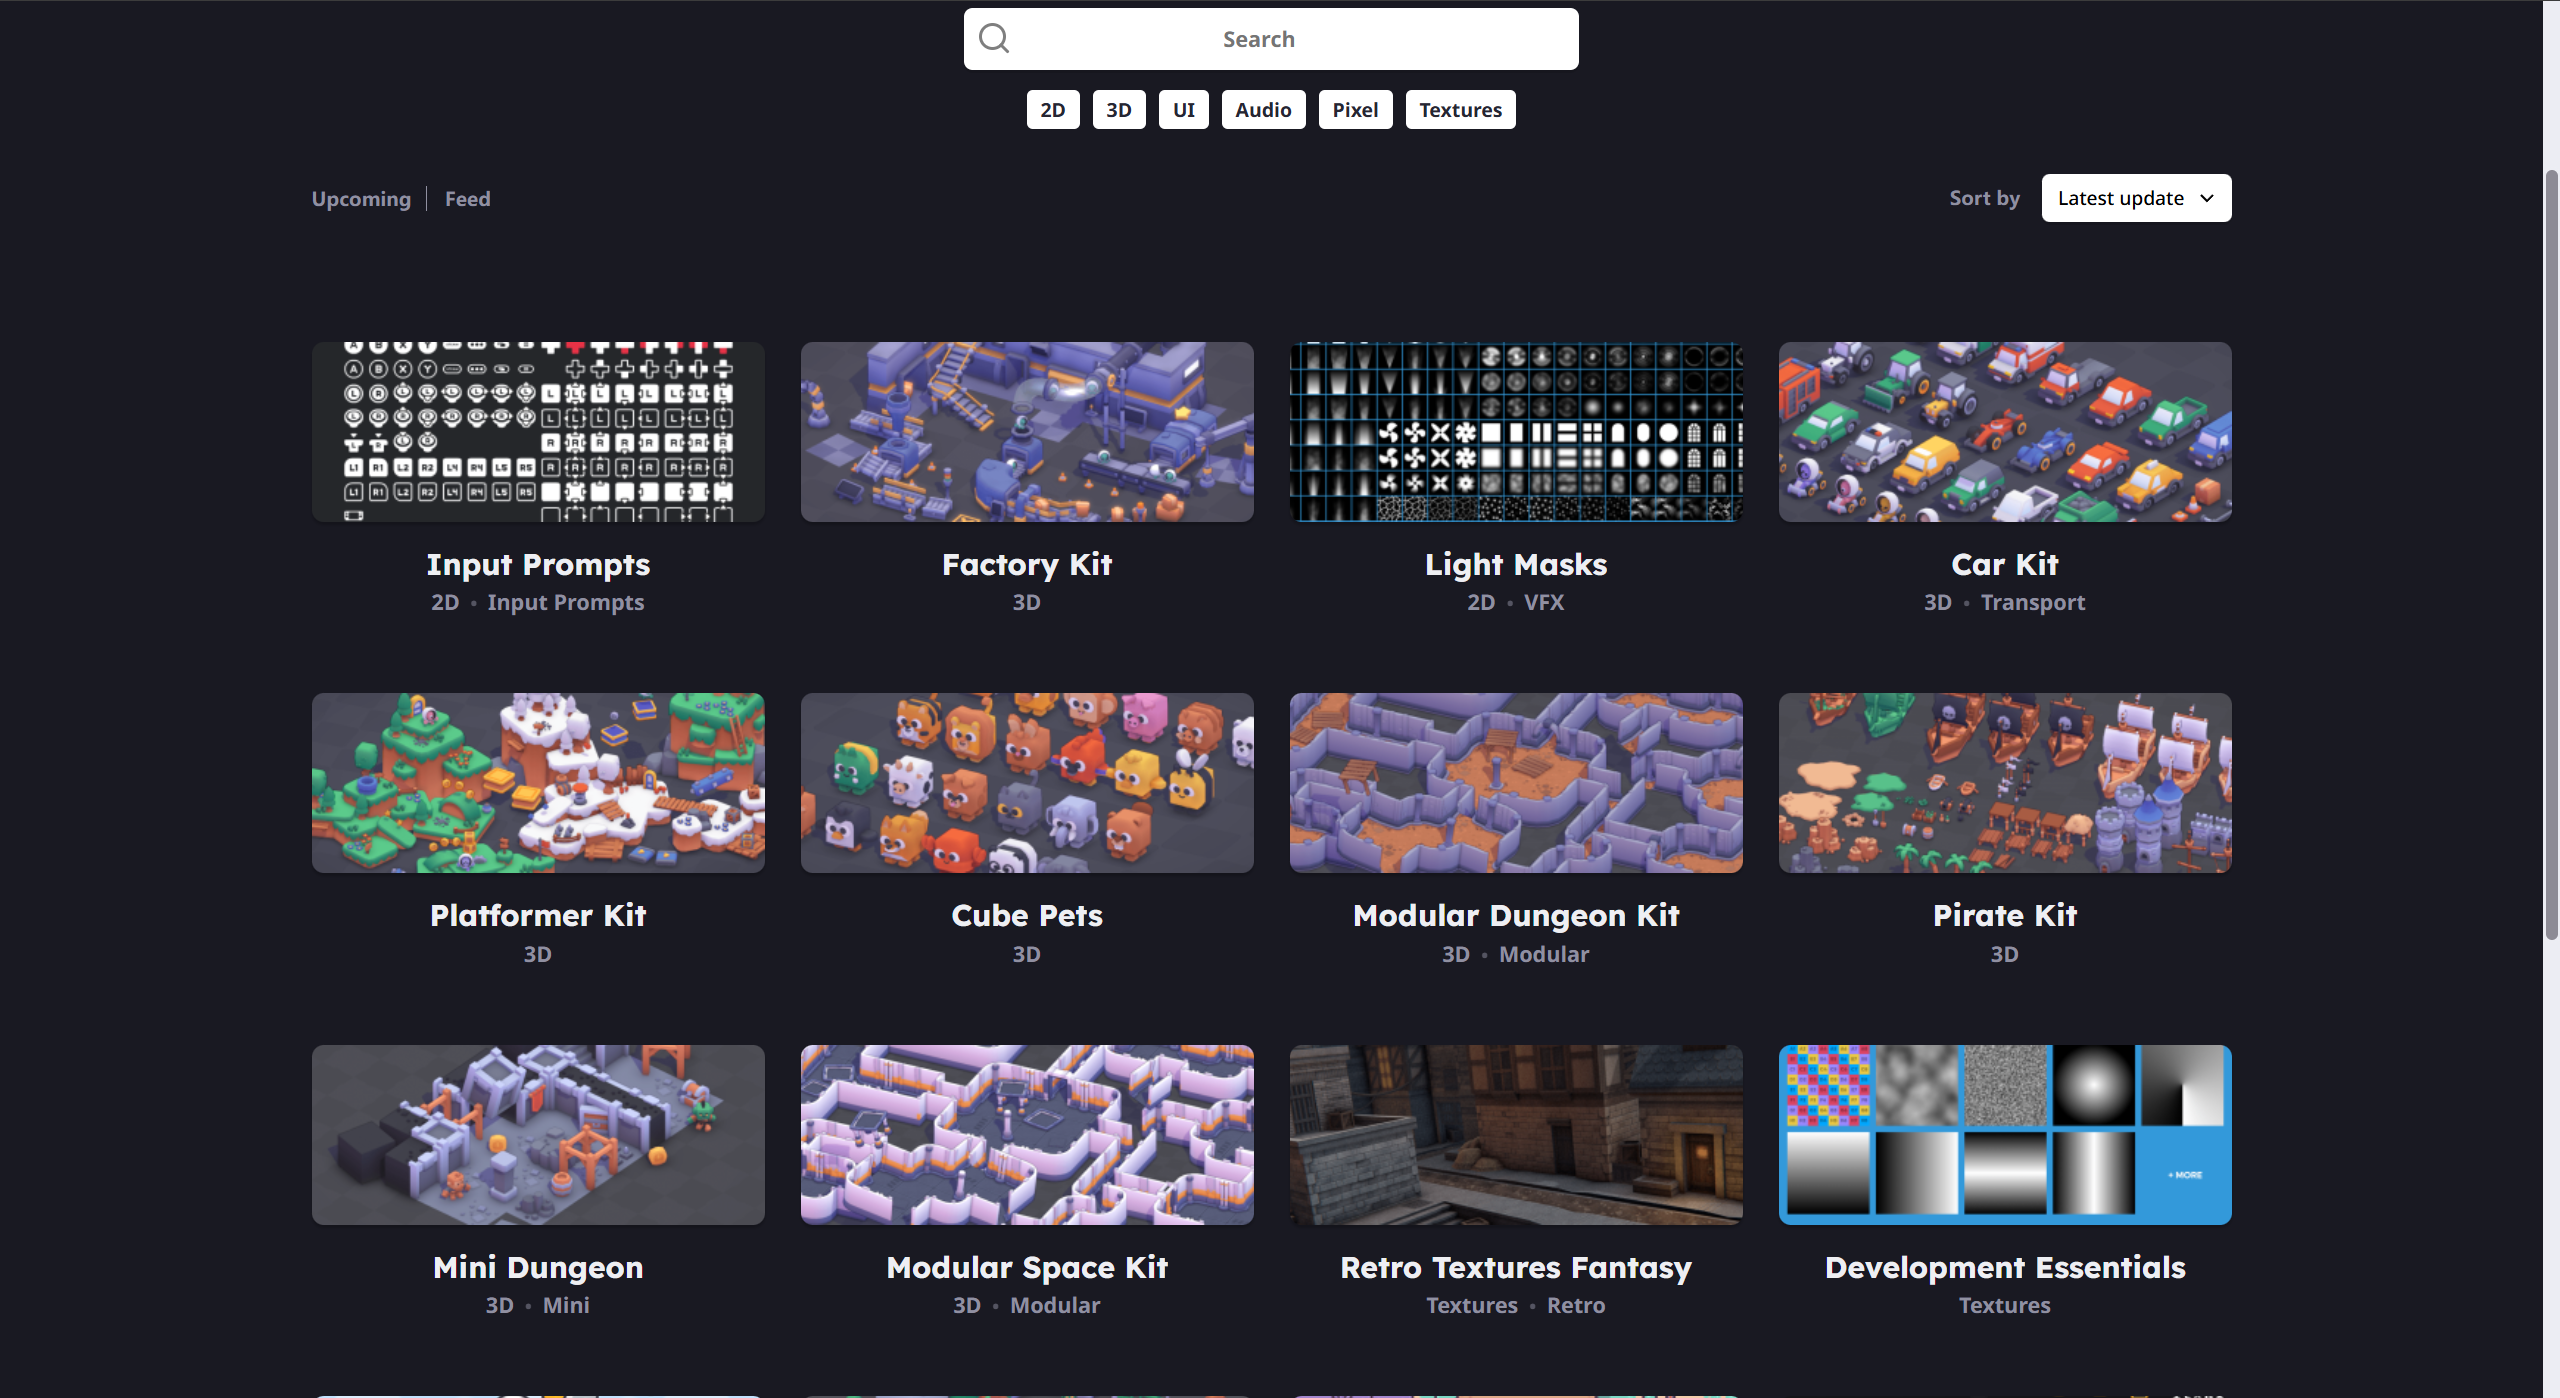
Task: Click the Transport tag under Car Kit
Action: coord(2033,602)
